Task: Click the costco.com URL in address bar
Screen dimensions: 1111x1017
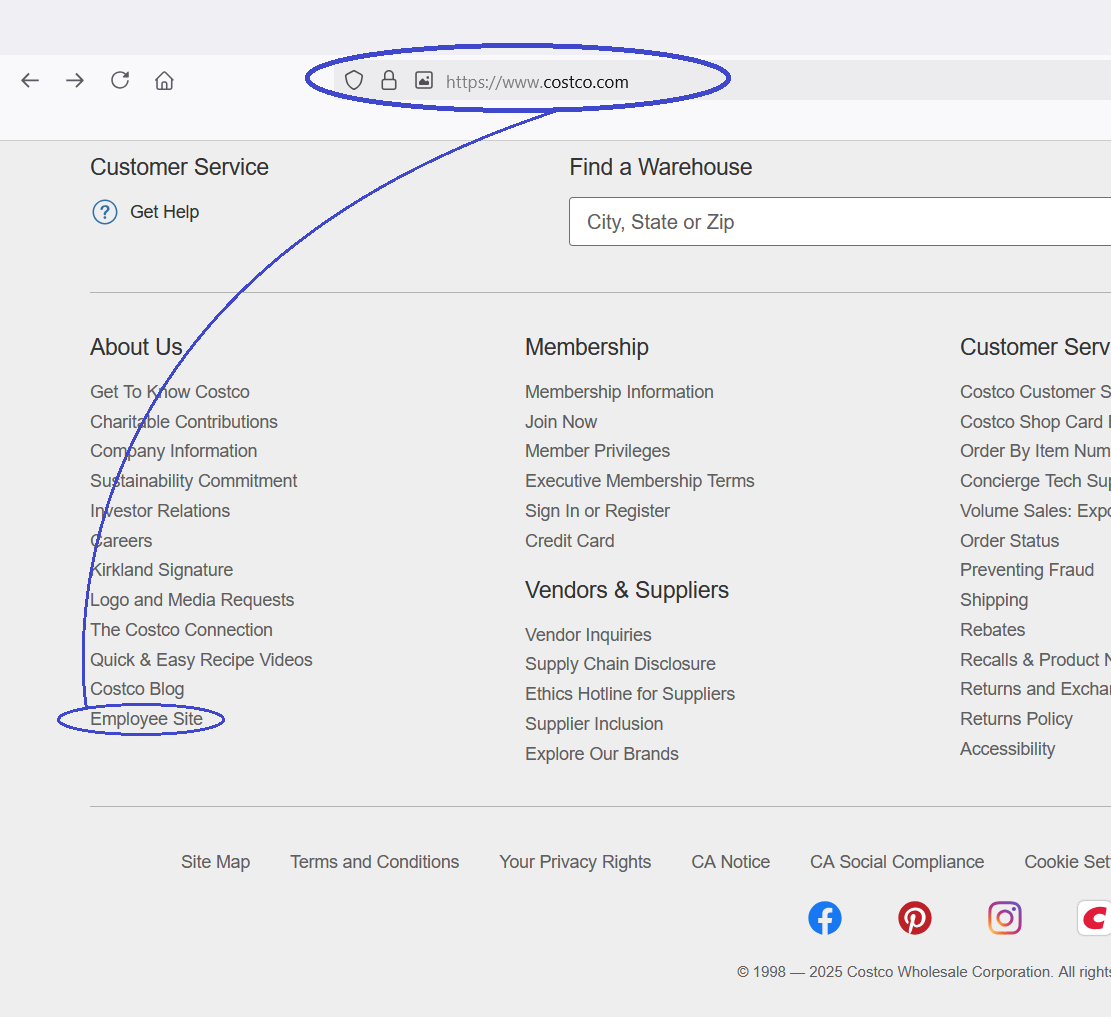Action: coord(537,82)
